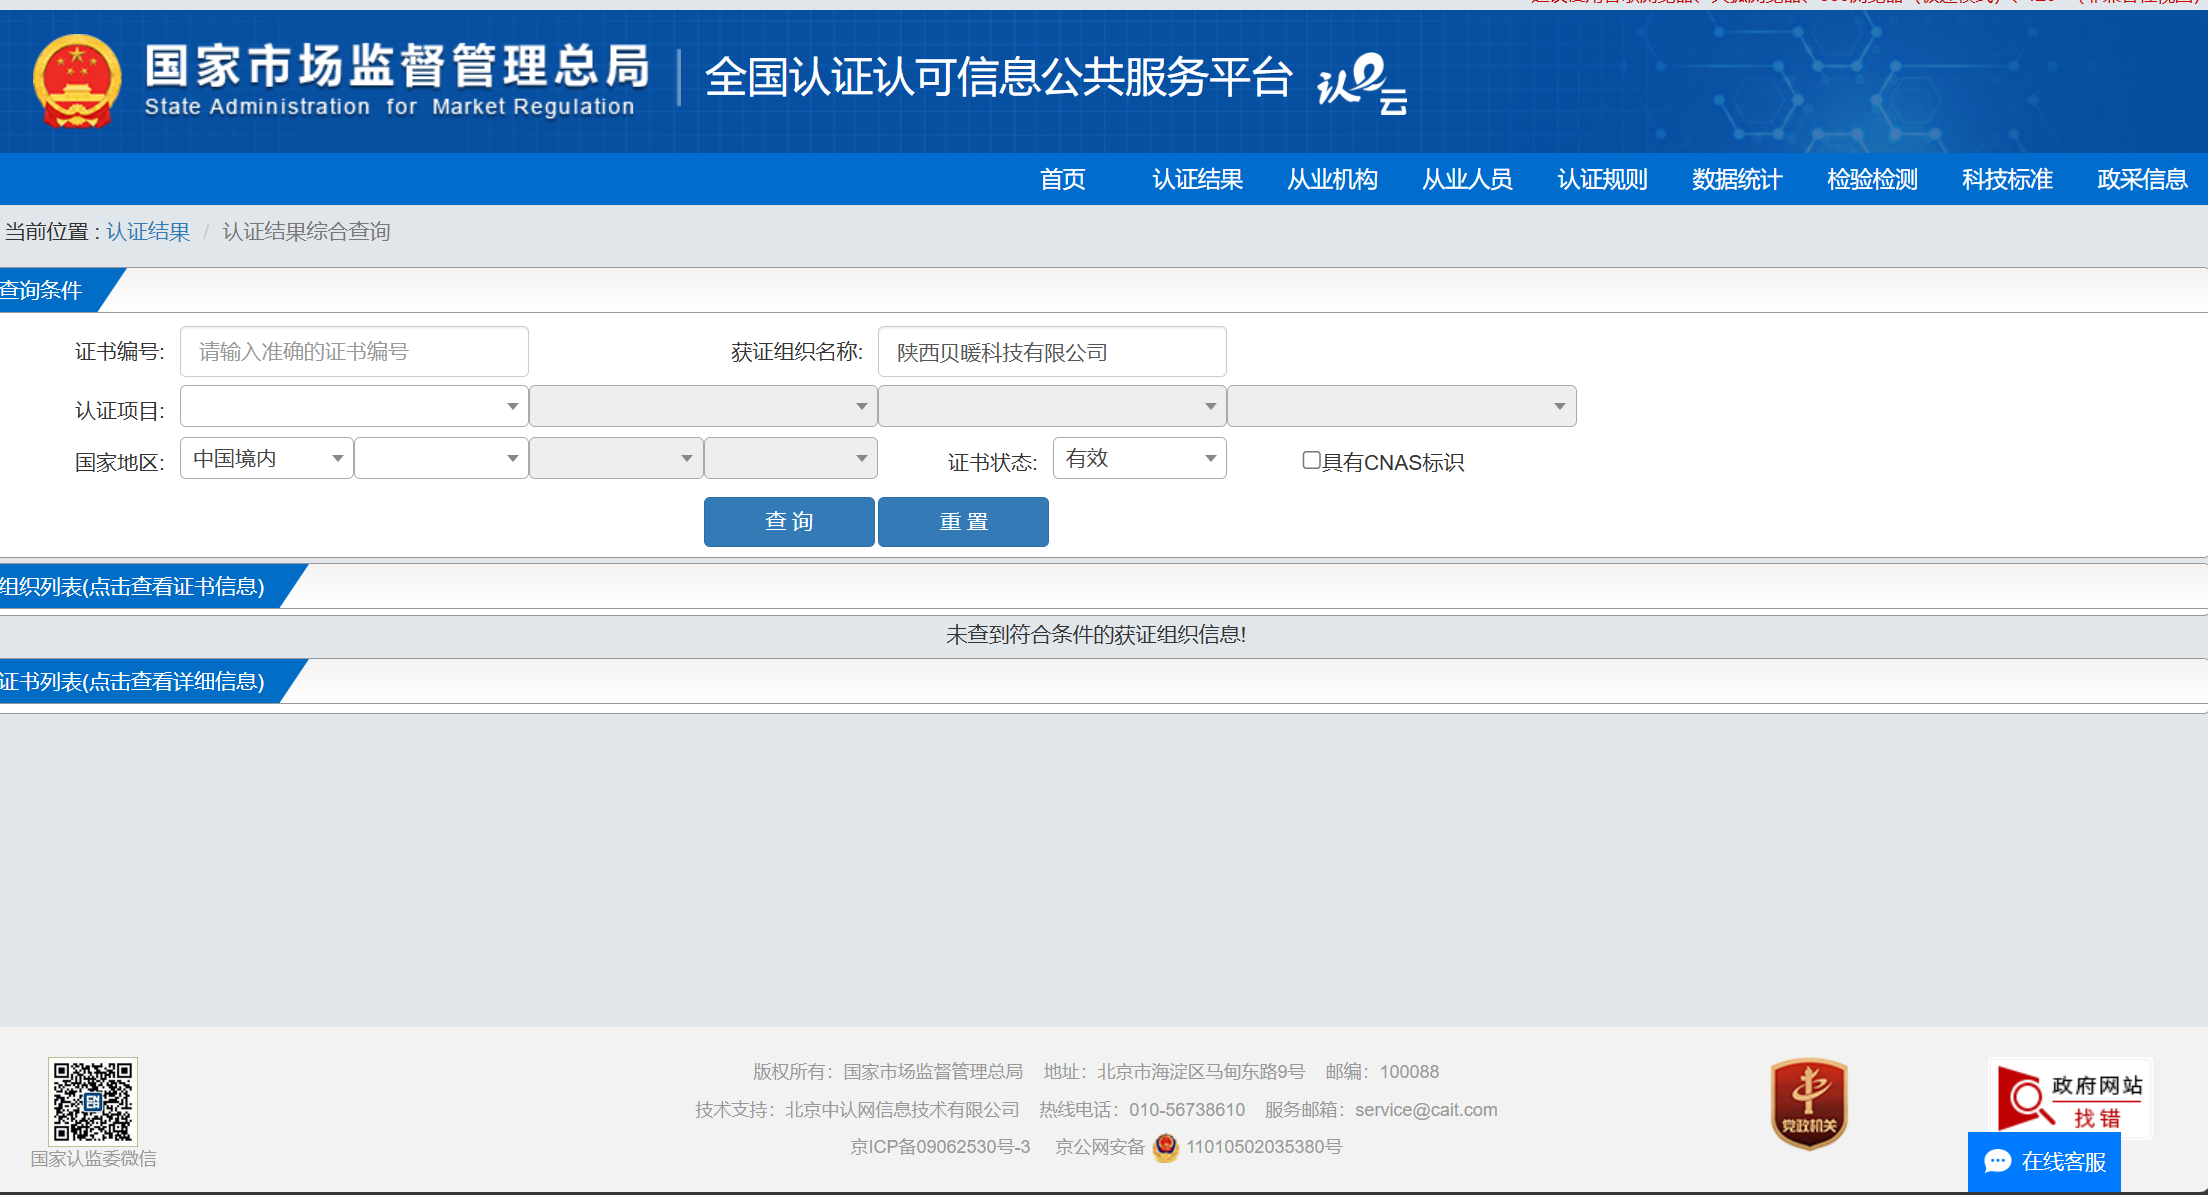Viewport: 2208px width, 1195px height.
Task: Focus the 获证组织名称 input field
Action: pos(1052,352)
